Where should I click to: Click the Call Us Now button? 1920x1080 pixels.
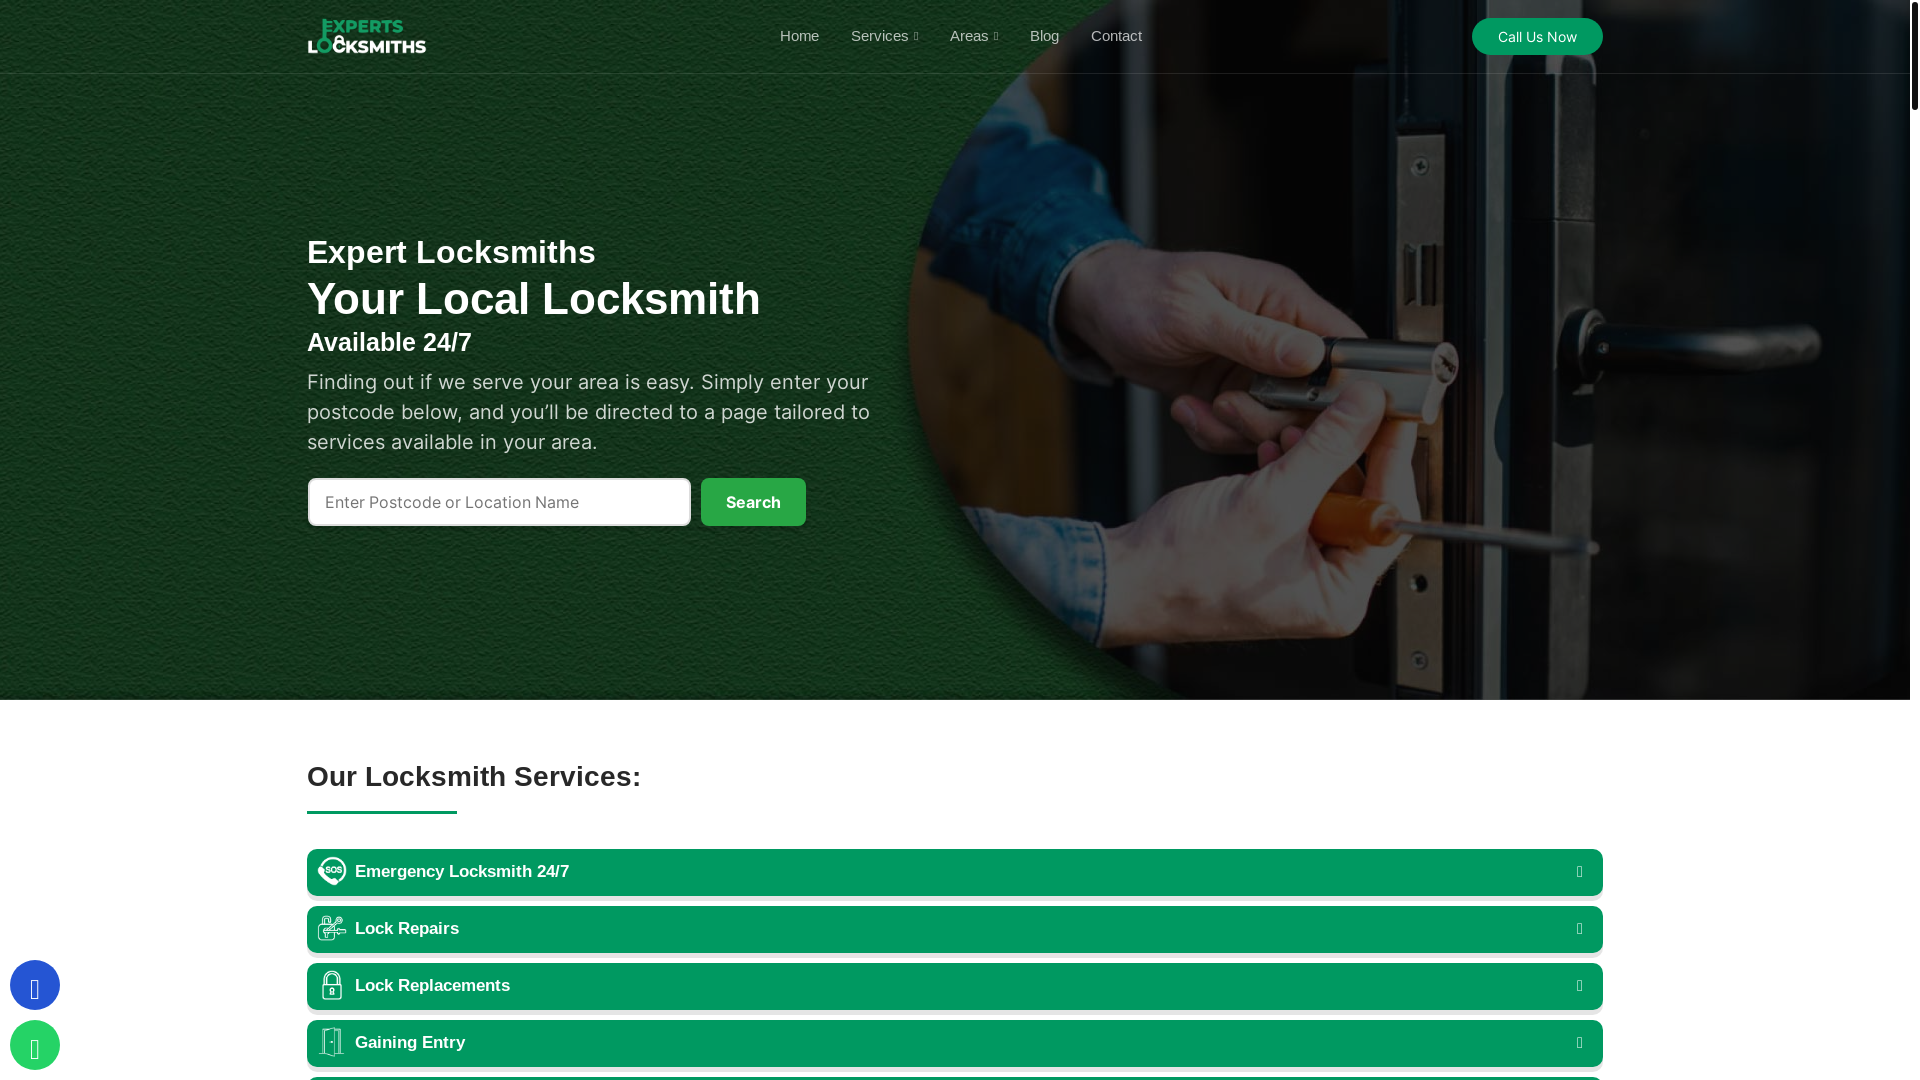point(1537,37)
